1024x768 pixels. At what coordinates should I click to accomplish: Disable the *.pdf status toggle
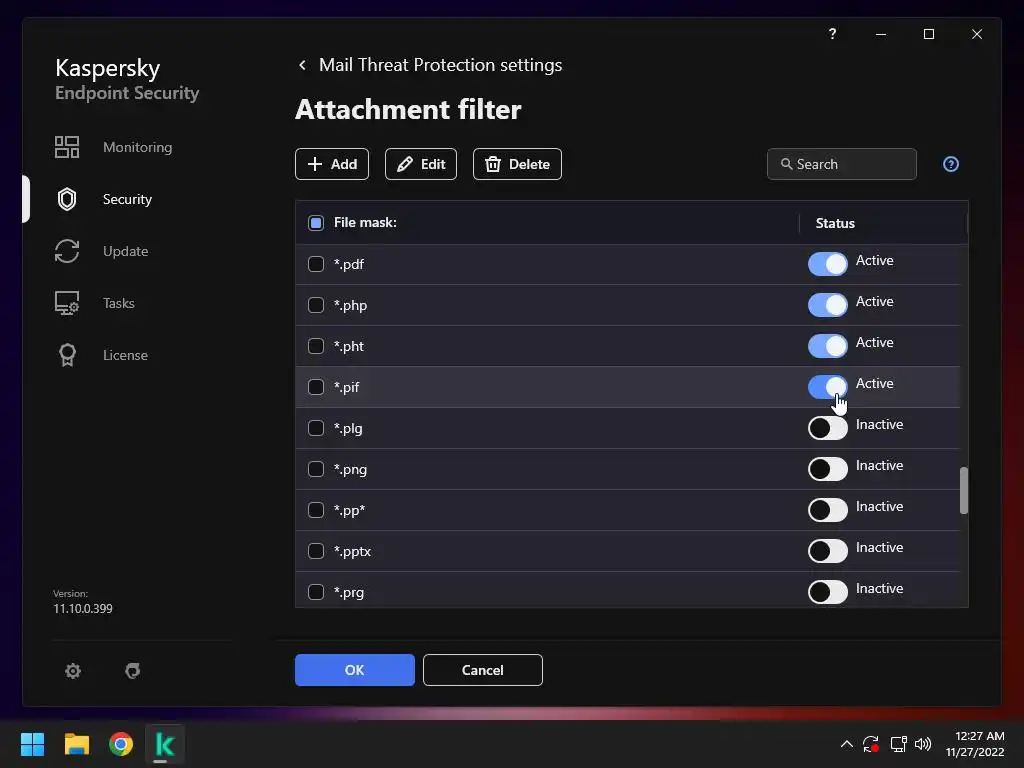(x=827, y=264)
